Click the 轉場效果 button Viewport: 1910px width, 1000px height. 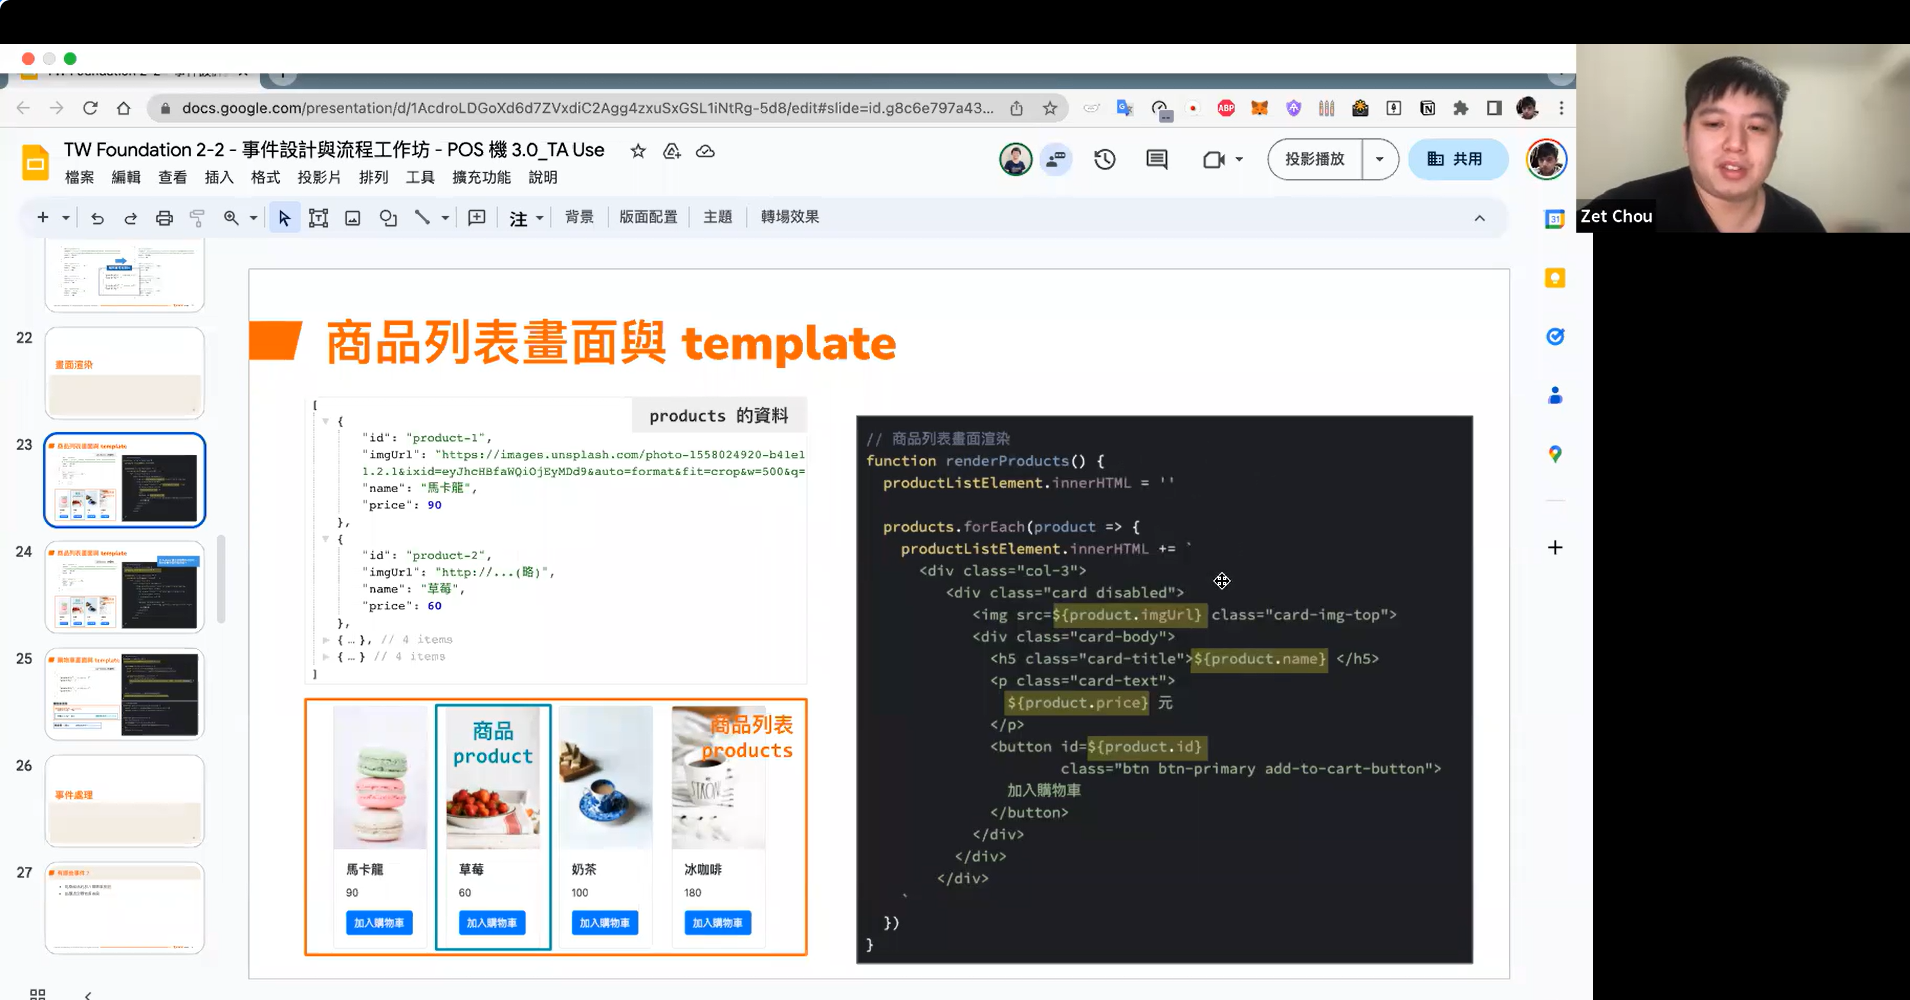point(789,217)
